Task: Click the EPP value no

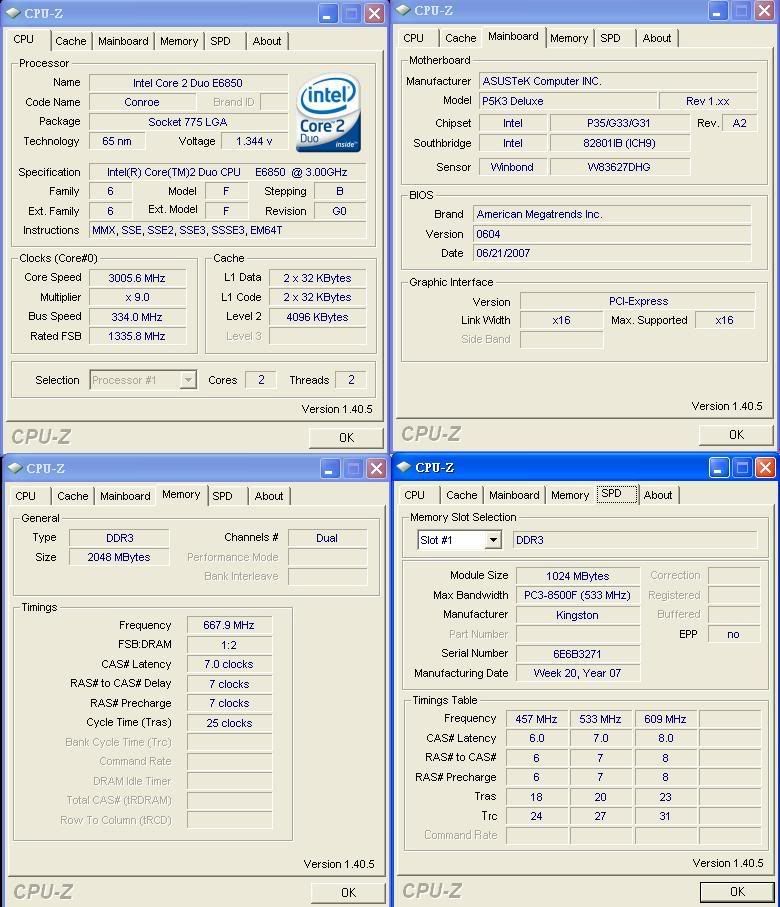Action: pos(734,634)
